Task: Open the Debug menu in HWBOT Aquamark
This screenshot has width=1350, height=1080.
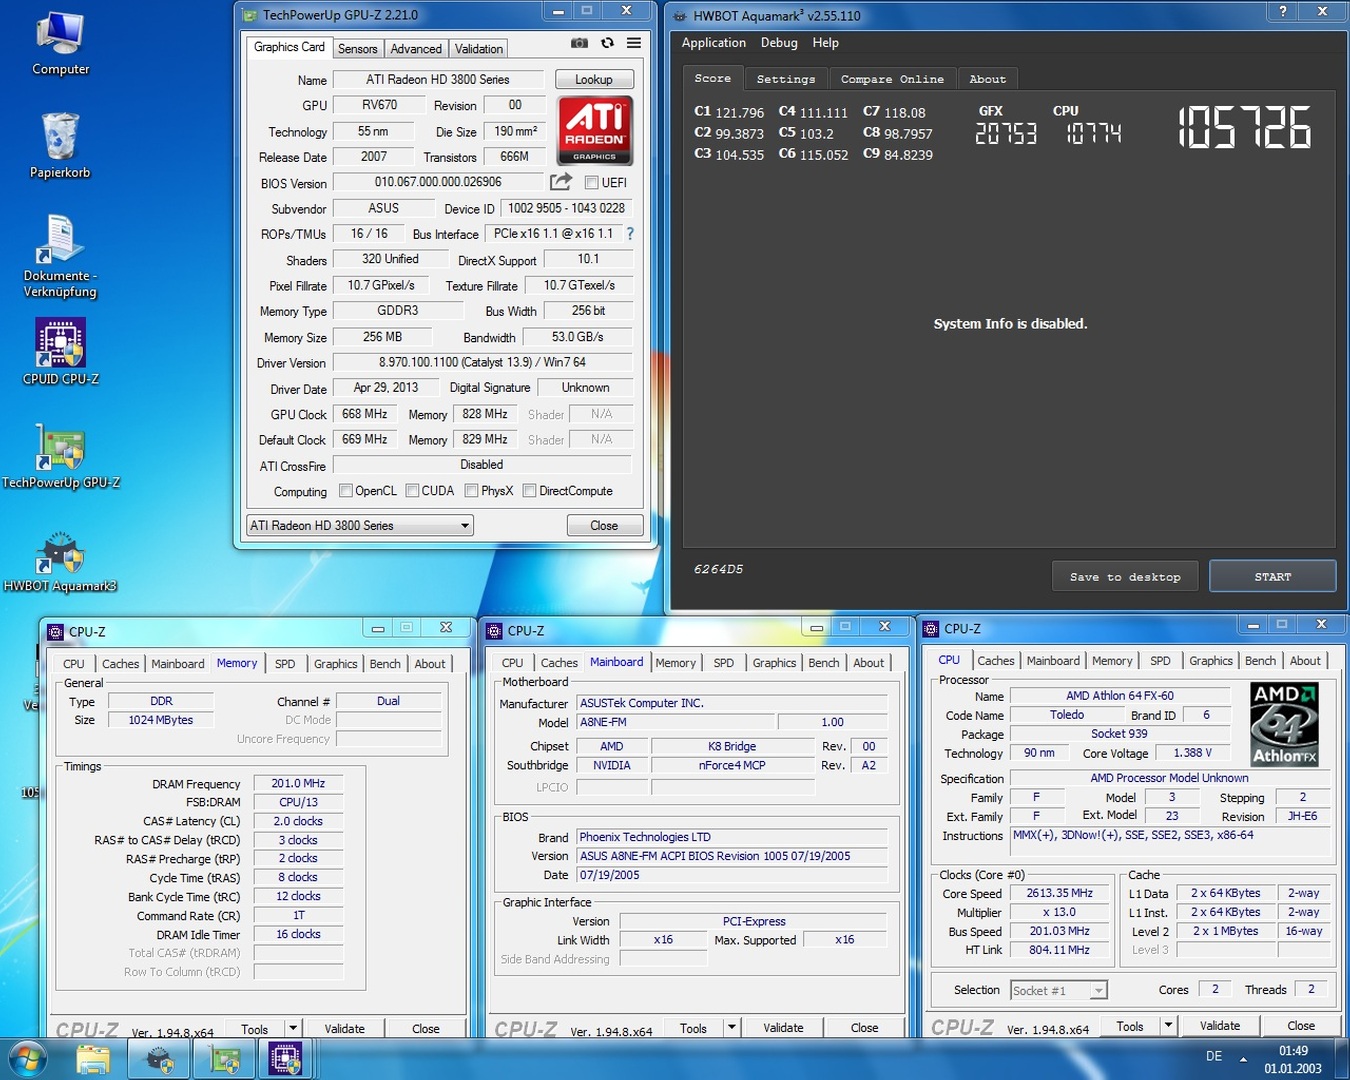Action: [779, 43]
